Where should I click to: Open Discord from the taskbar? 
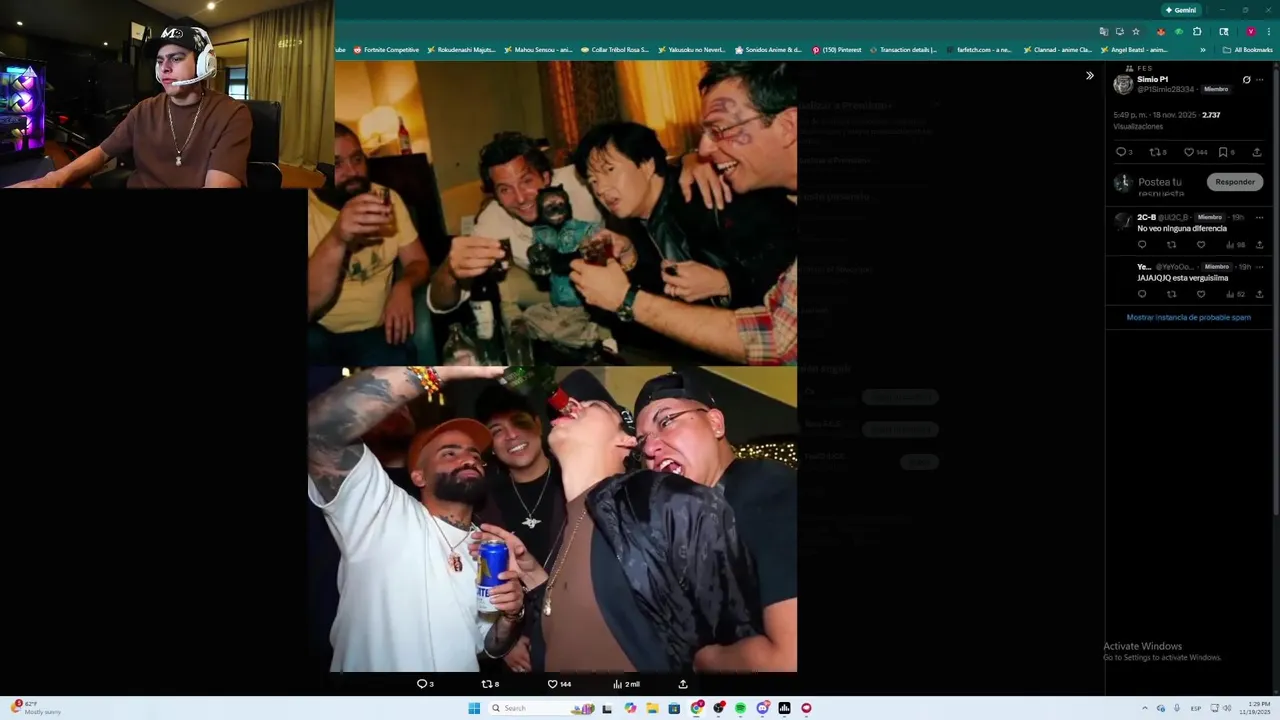762,708
